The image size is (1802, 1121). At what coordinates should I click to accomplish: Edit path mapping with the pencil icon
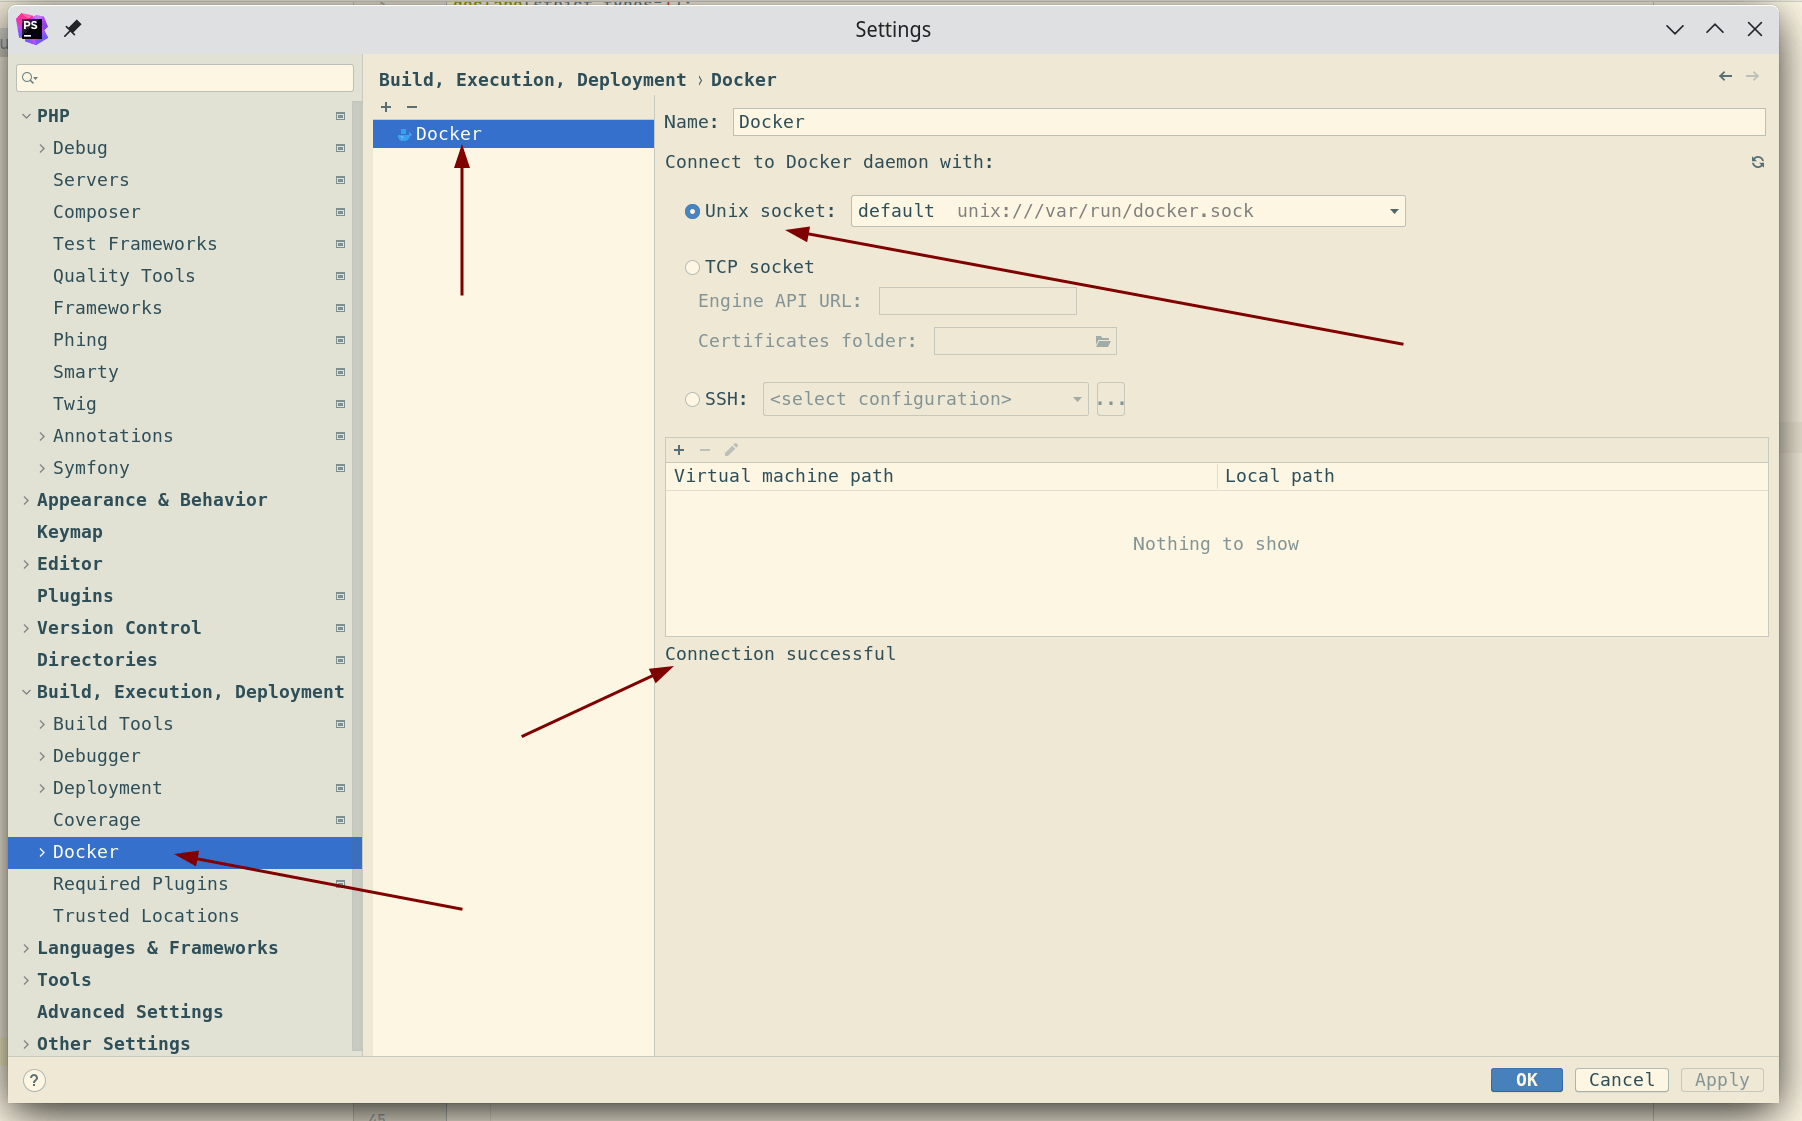731,450
